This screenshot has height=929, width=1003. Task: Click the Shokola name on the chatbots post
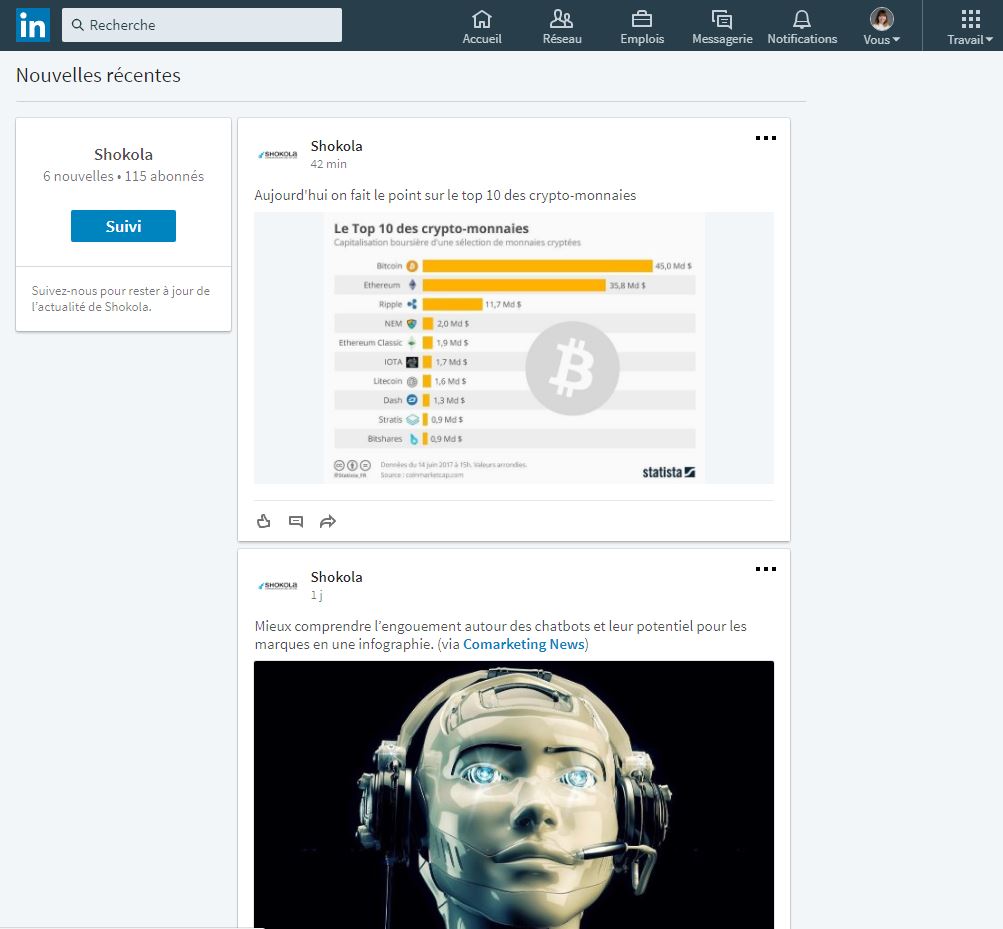coord(336,577)
